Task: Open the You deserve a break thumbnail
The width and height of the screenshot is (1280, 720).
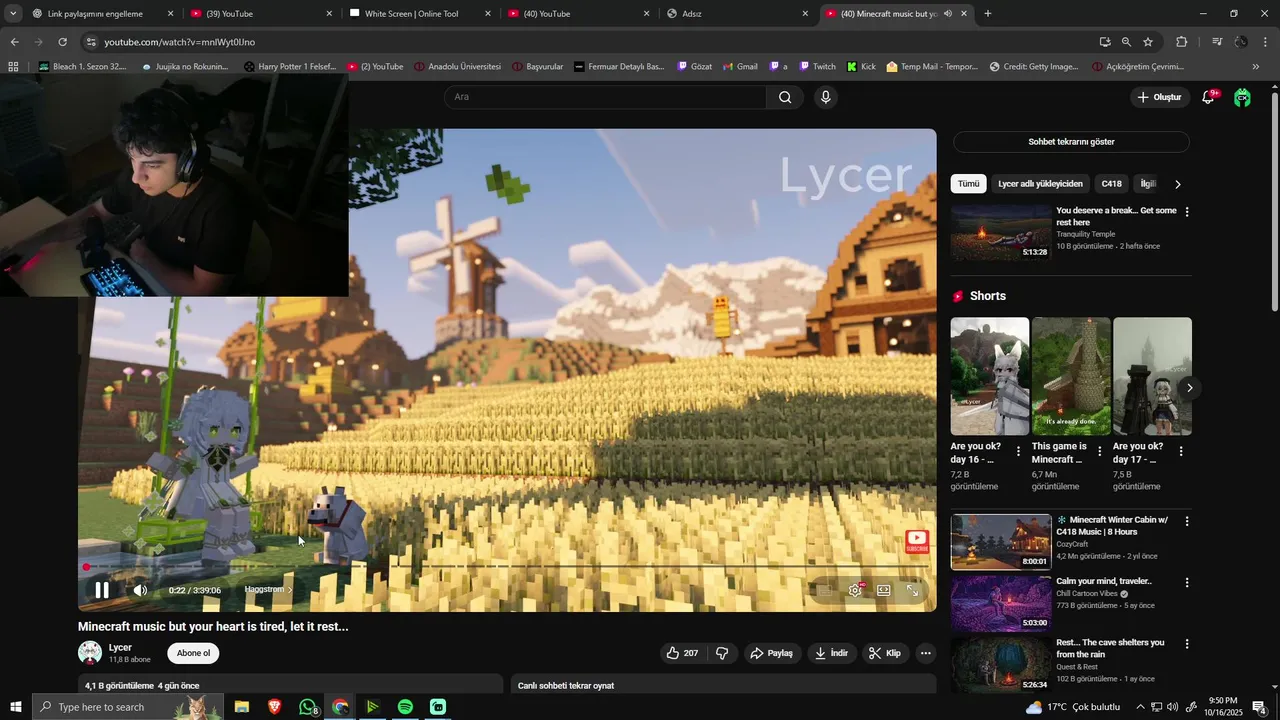Action: [1001, 233]
